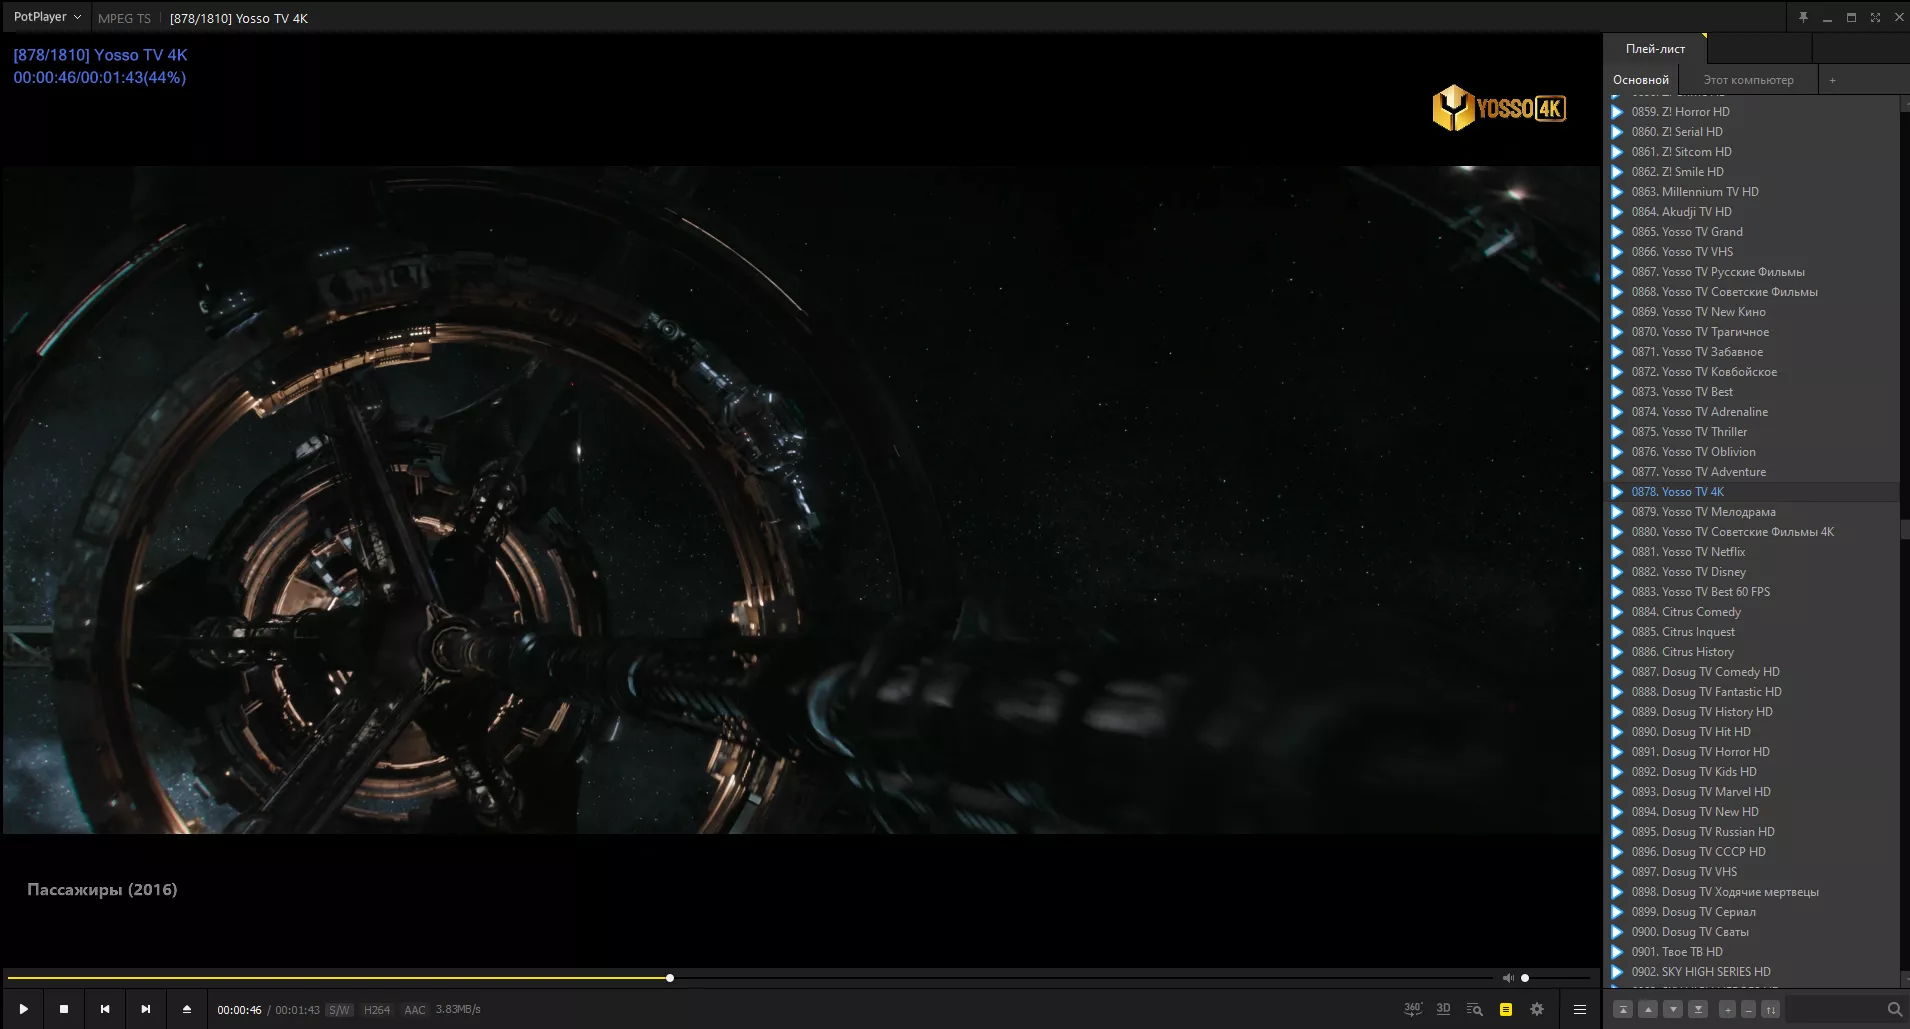The image size is (1910, 1029).
Task: Open the hamburger main menu icon
Action: pos(1580,1009)
